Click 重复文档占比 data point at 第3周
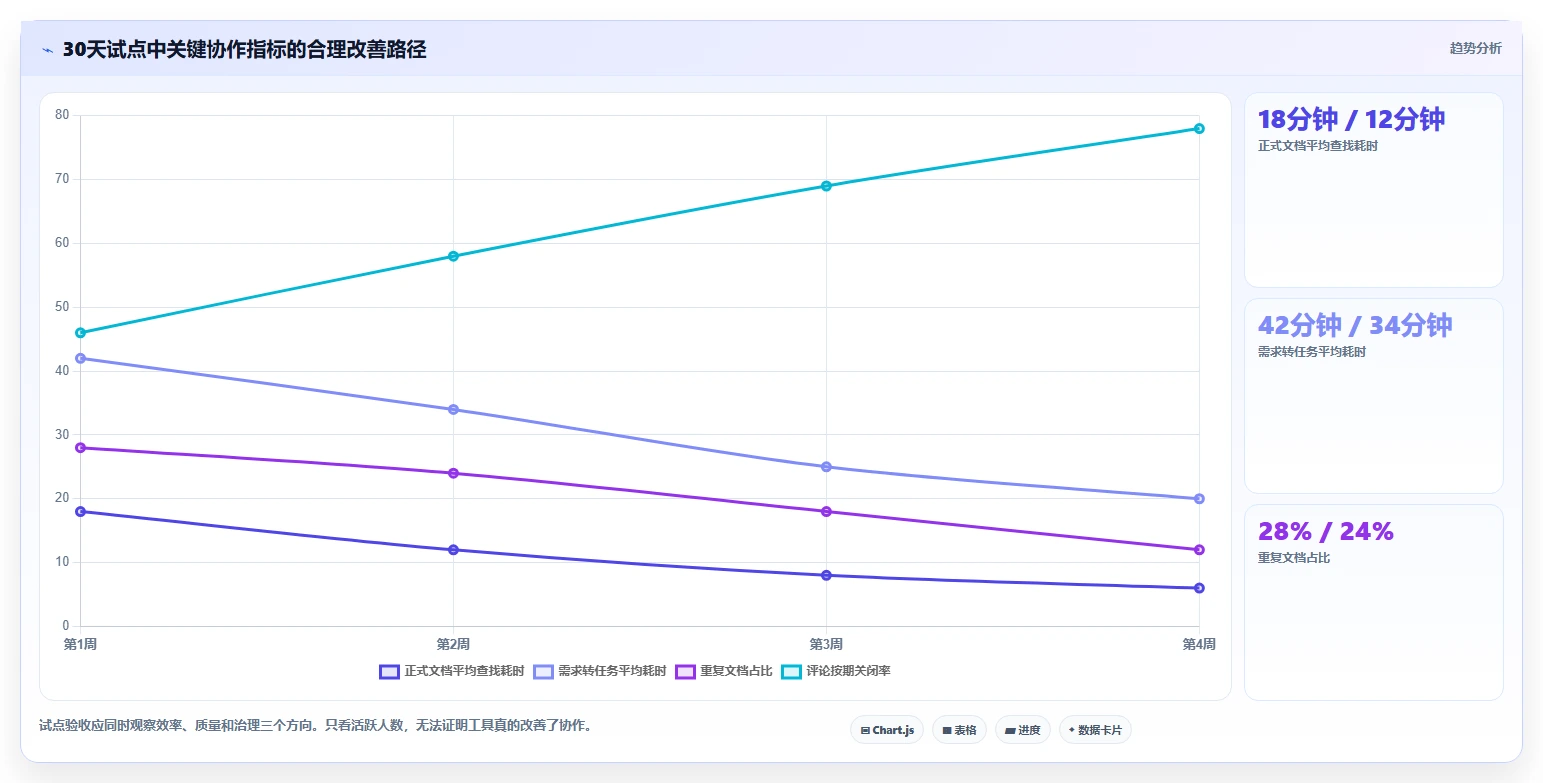 tap(826, 512)
